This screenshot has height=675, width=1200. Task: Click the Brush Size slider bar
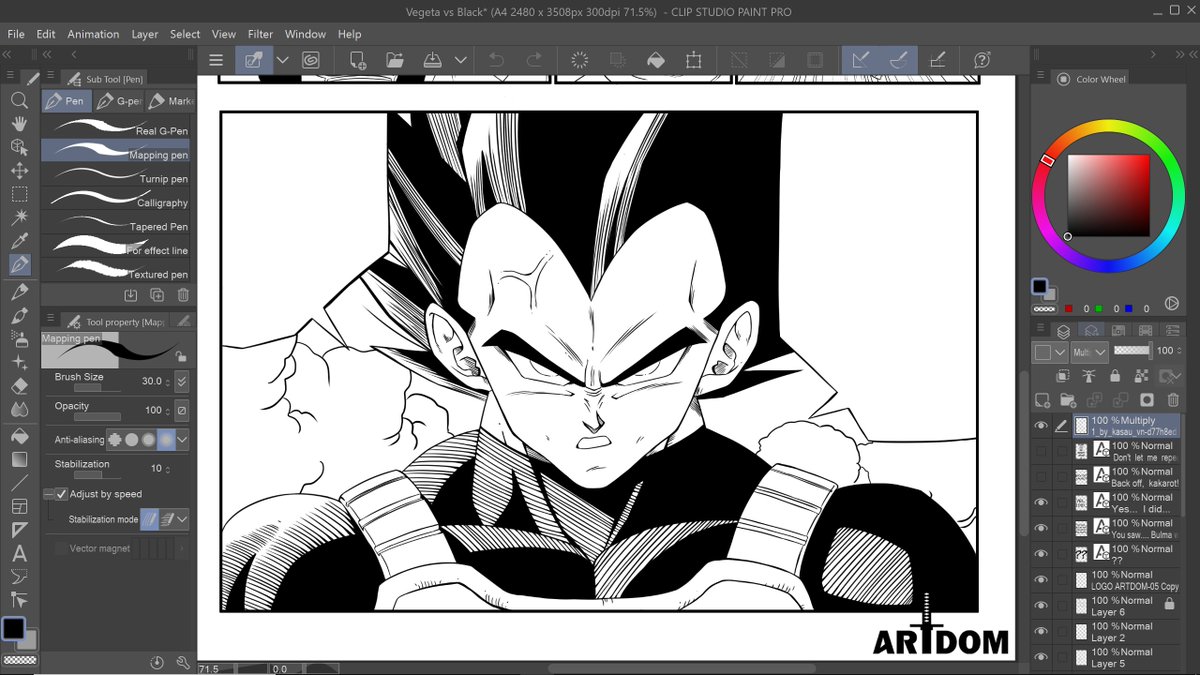(98, 388)
